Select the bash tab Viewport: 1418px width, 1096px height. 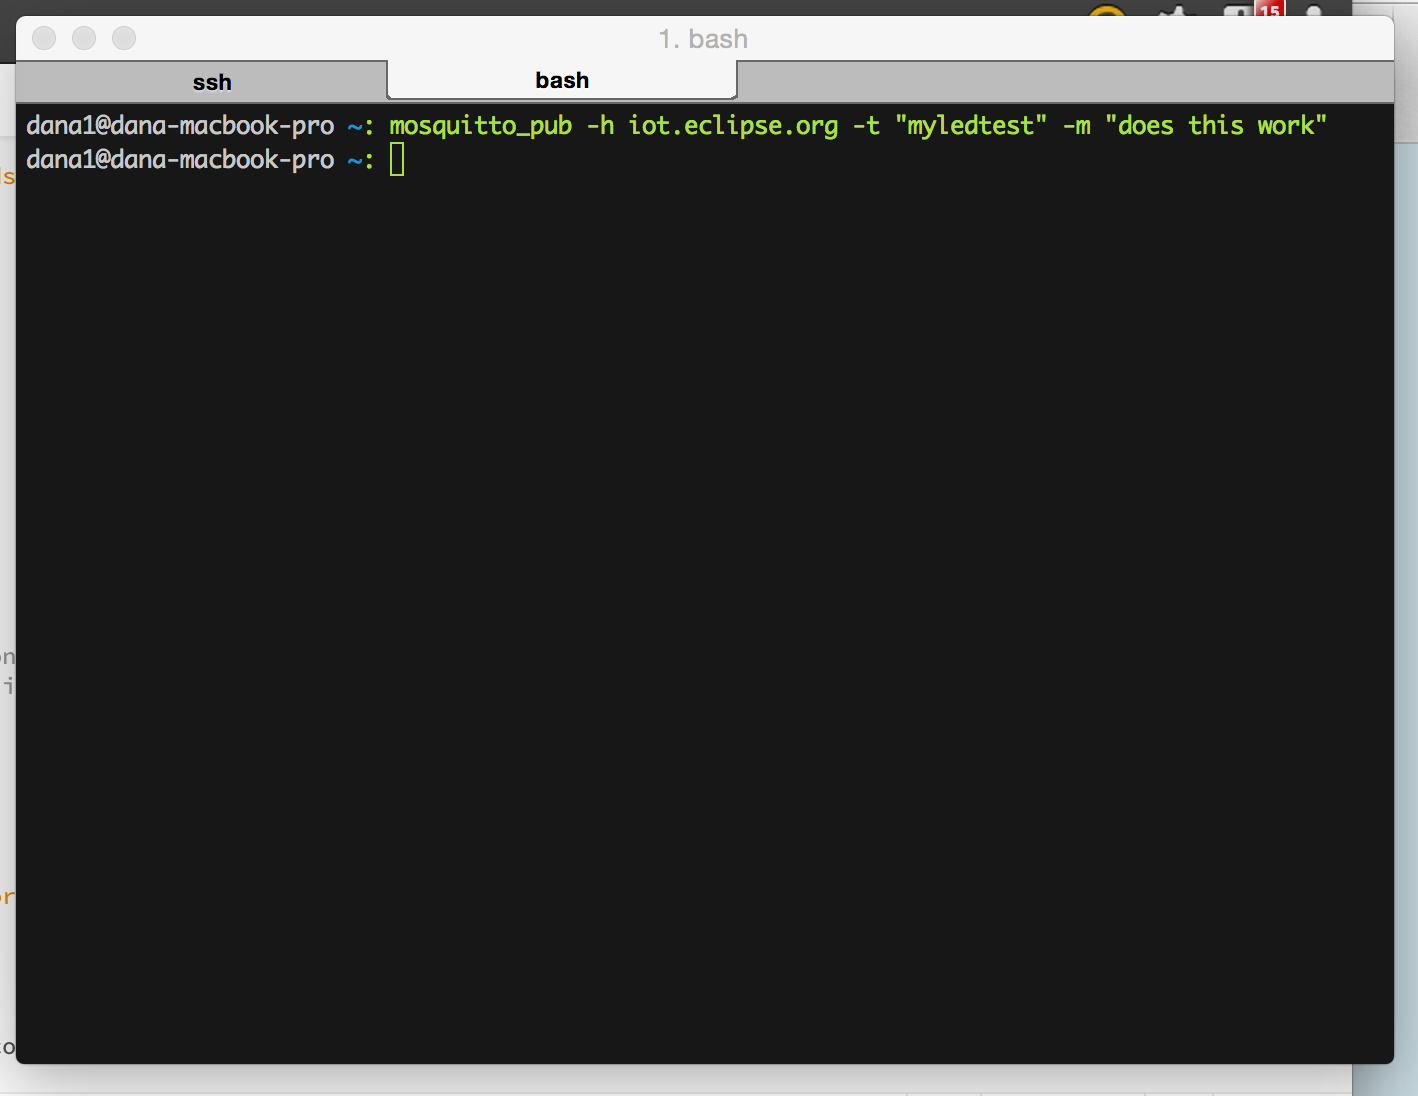562,80
